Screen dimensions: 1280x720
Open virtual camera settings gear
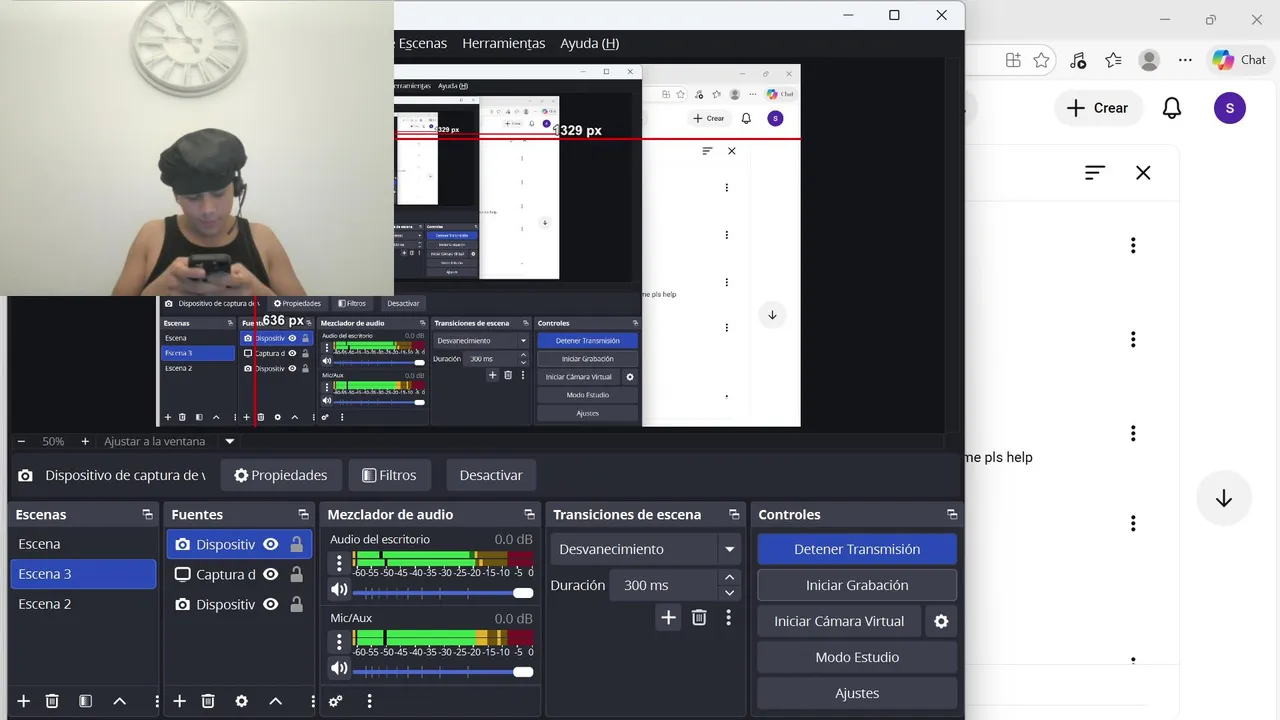pyautogui.click(x=941, y=621)
